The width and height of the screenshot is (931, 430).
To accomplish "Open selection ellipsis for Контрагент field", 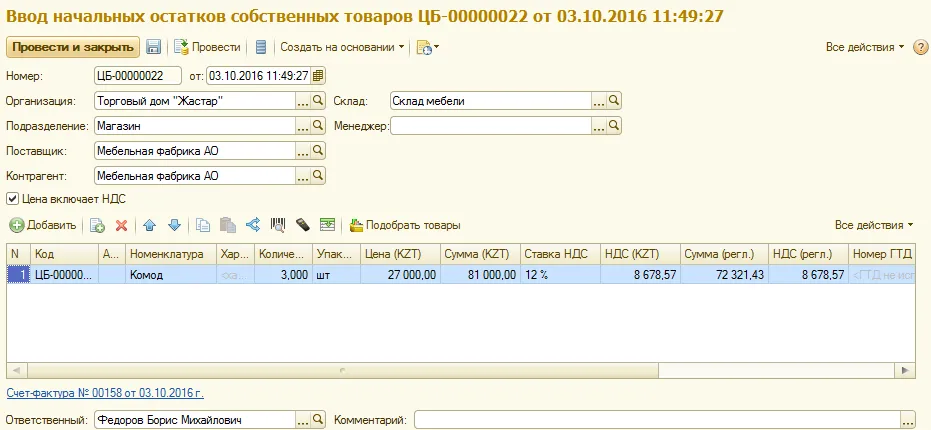I will [303, 176].
